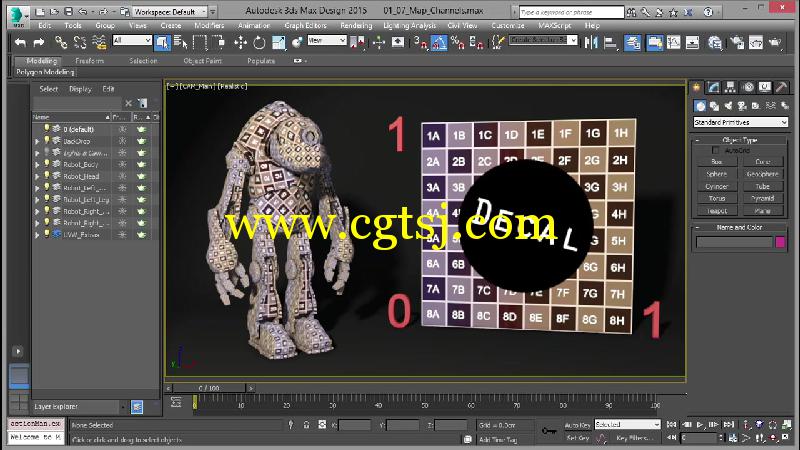Toggle Window/Crossing selection mode

[x=218, y=43]
